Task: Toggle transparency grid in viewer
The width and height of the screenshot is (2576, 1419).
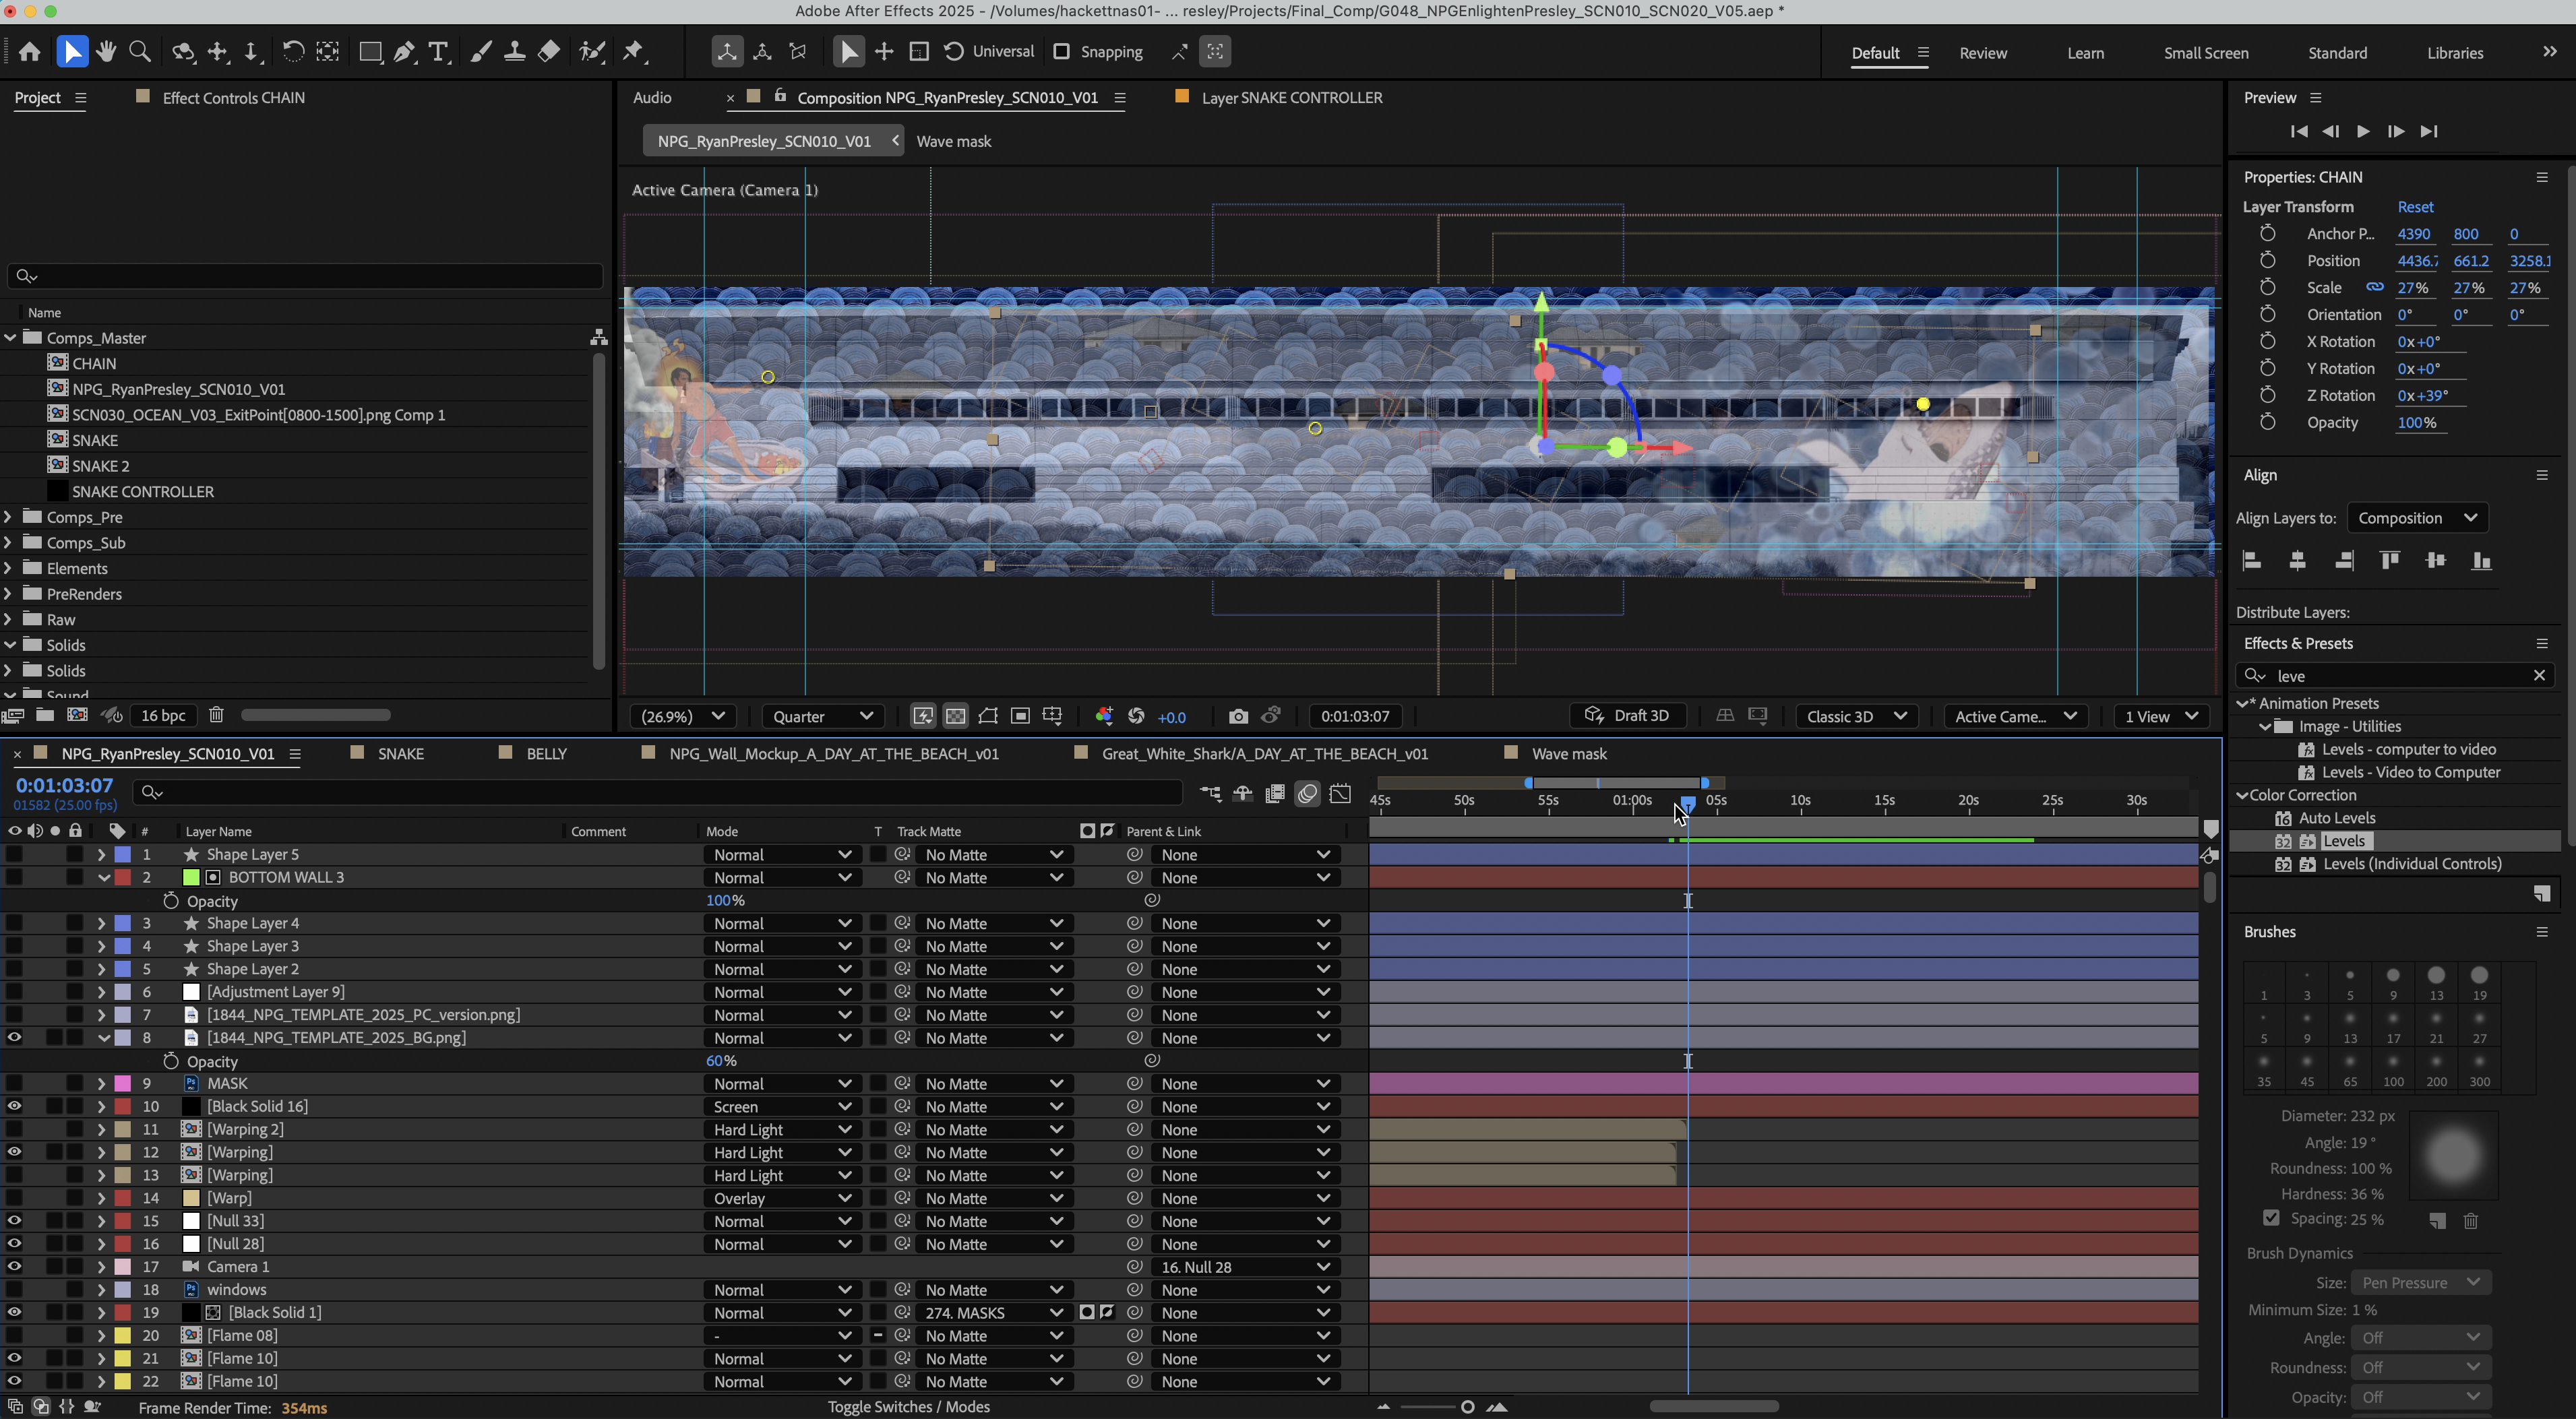Action: coord(956,716)
